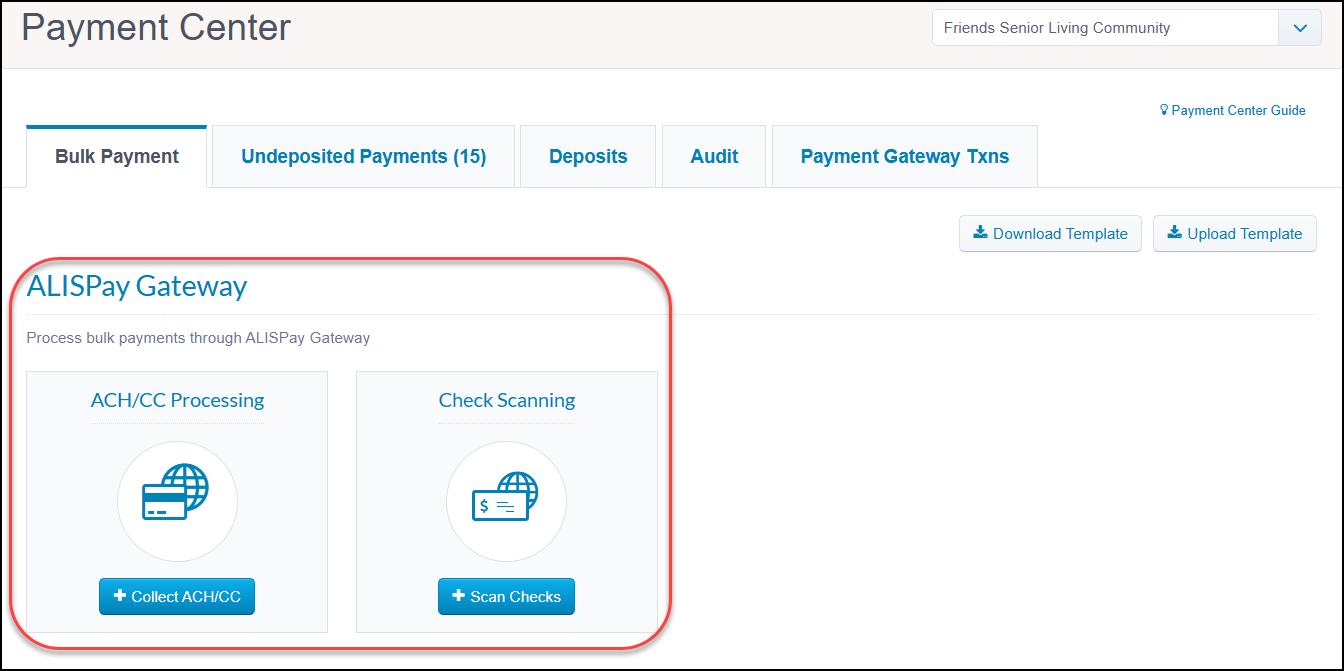Click the Check Scanning heading
The height and width of the screenshot is (671, 1344).
pos(507,400)
